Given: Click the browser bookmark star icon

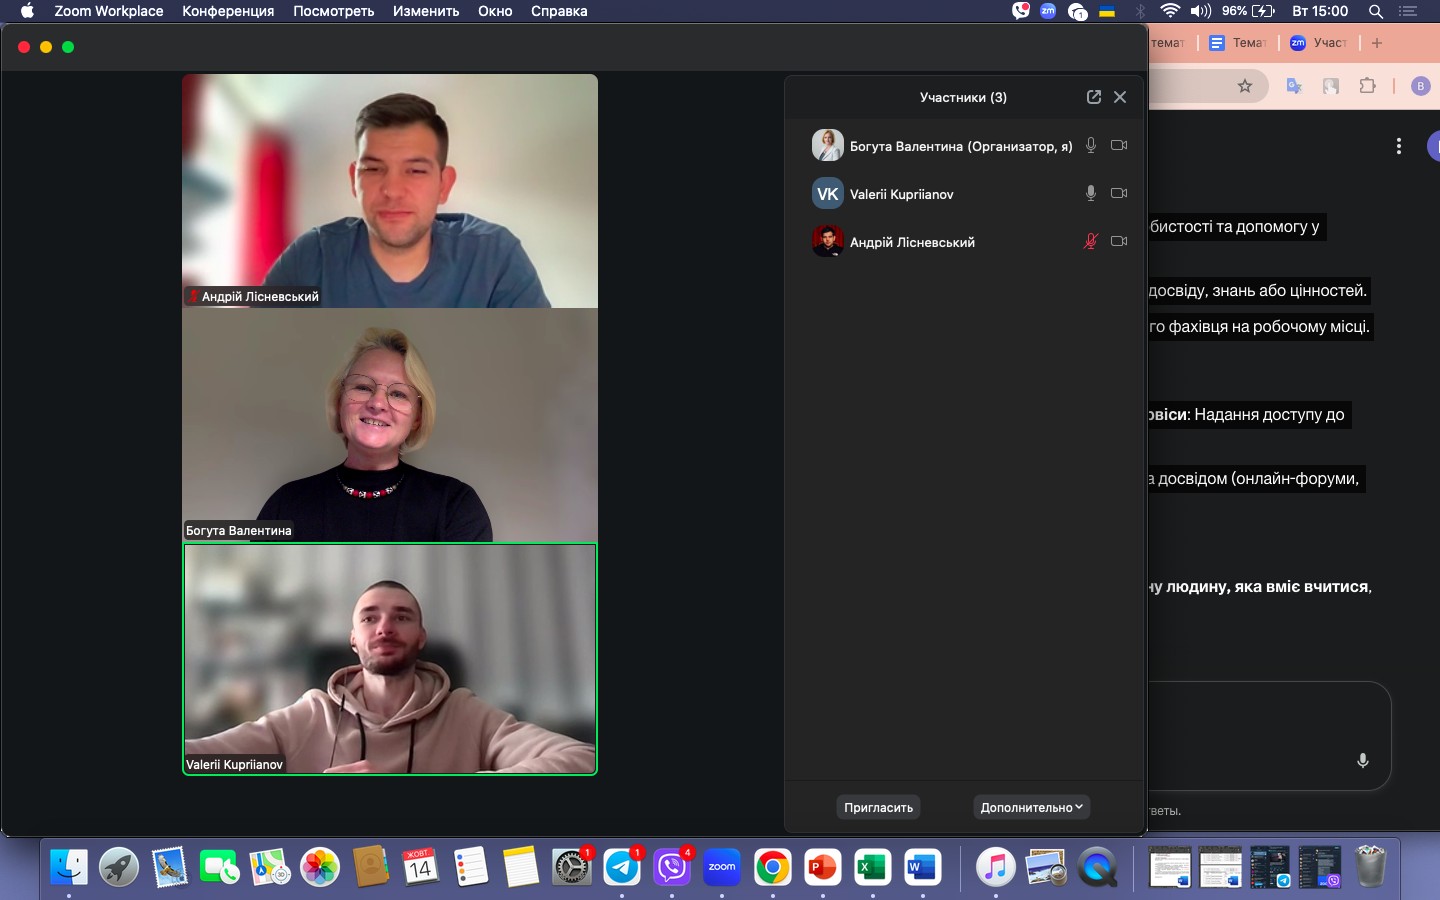Looking at the screenshot, I should pos(1245,86).
